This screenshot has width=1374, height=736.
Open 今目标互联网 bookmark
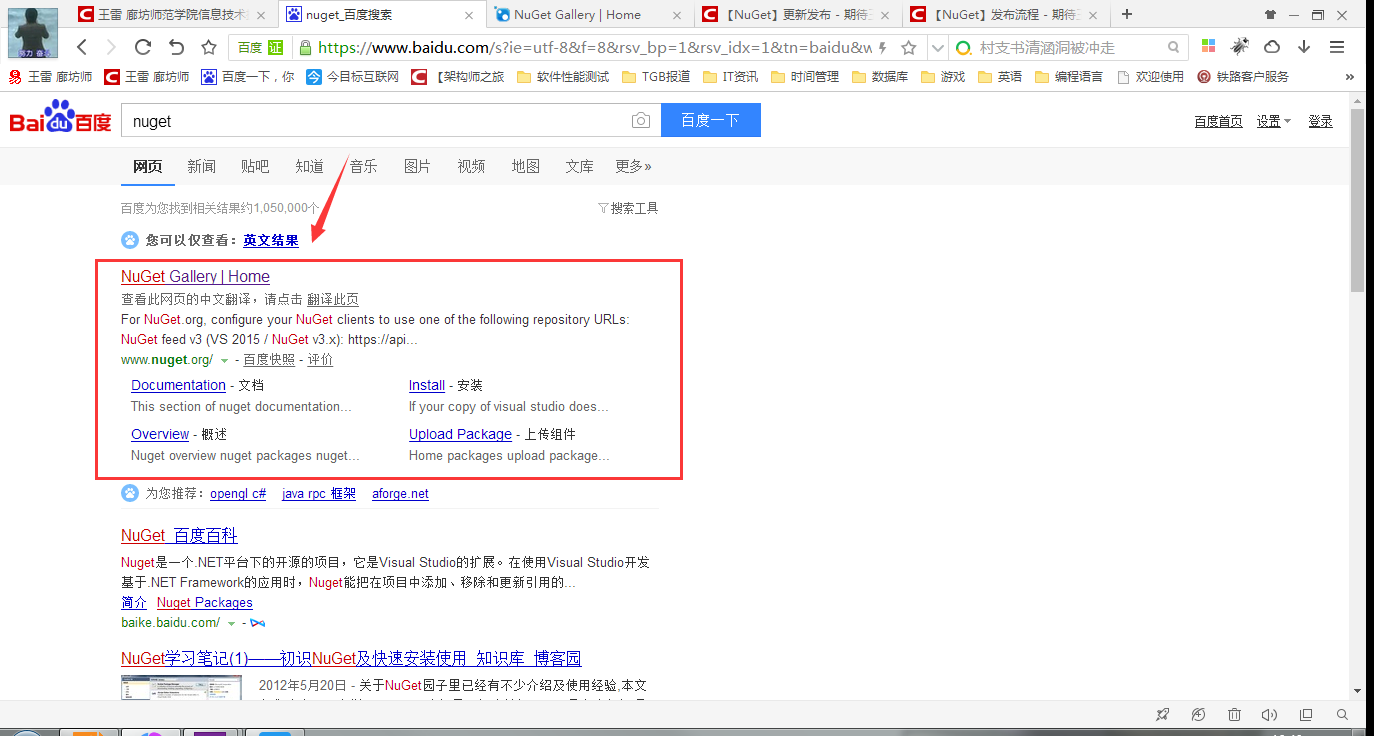tap(352, 77)
